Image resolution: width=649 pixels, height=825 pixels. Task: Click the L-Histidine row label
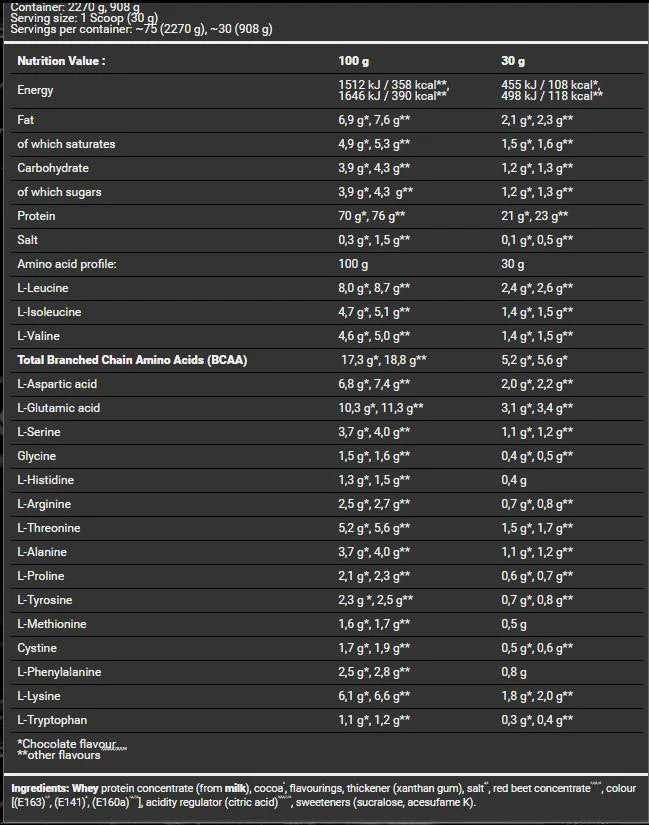(x=46, y=480)
